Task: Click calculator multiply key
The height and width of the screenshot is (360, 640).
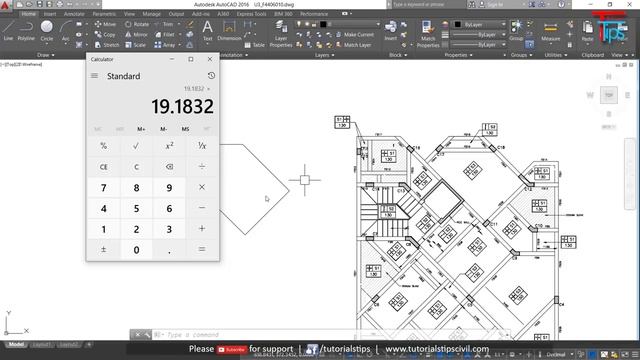Action: [202, 188]
